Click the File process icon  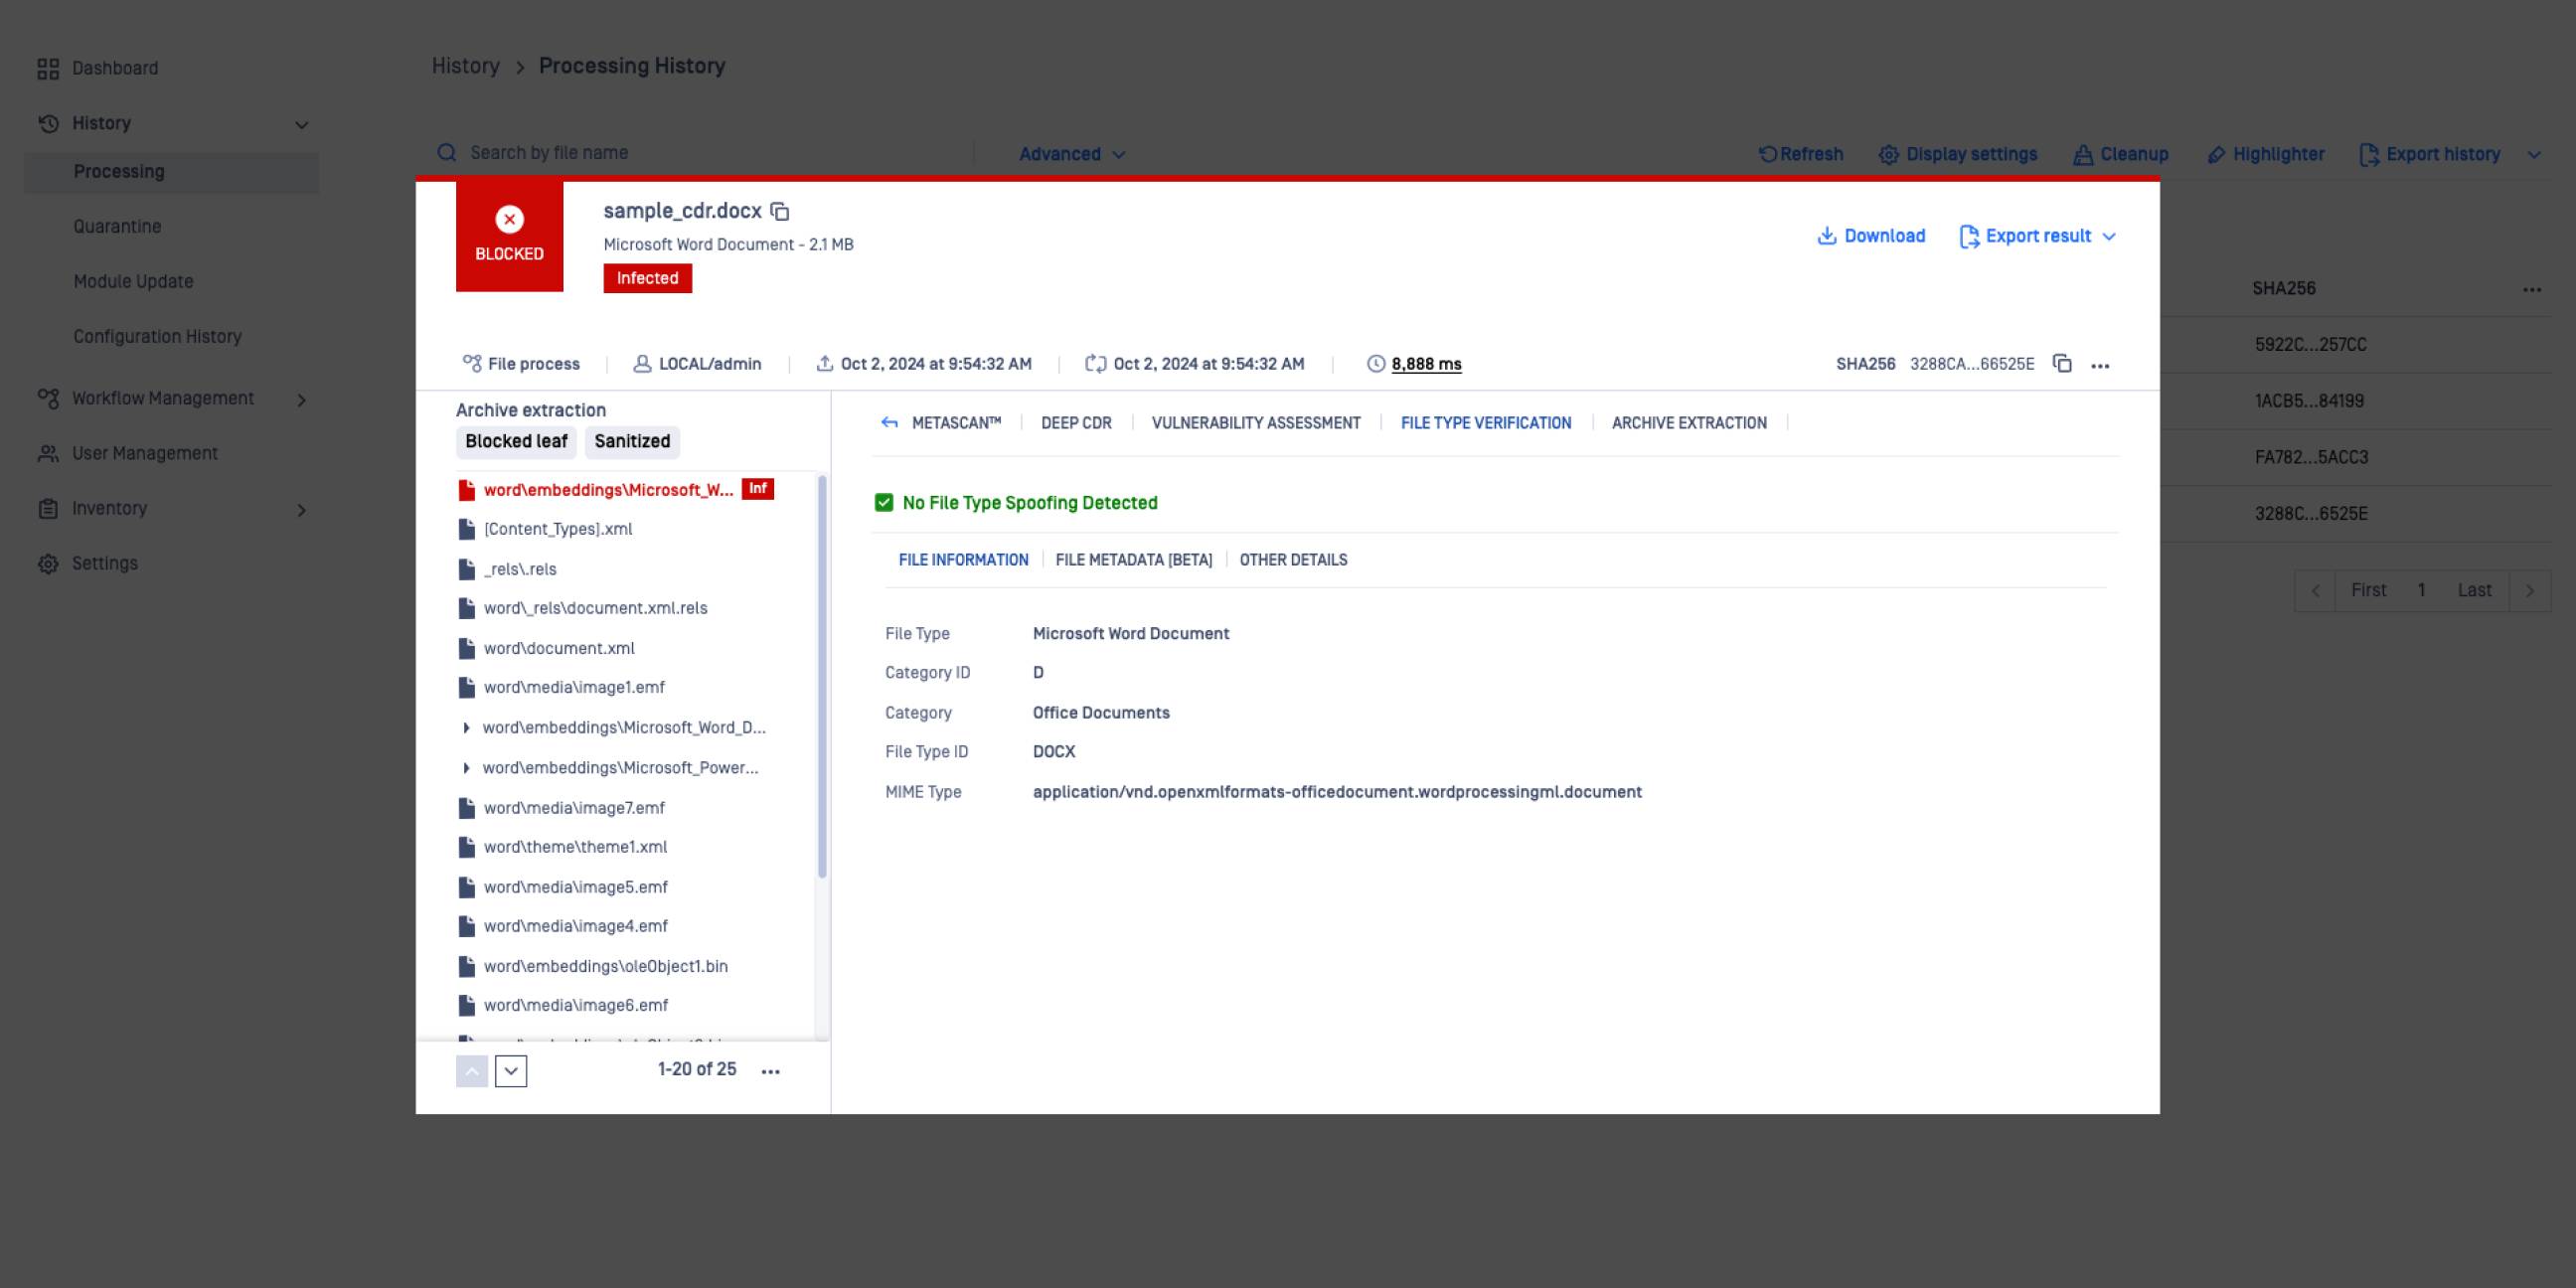pos(472,364)
